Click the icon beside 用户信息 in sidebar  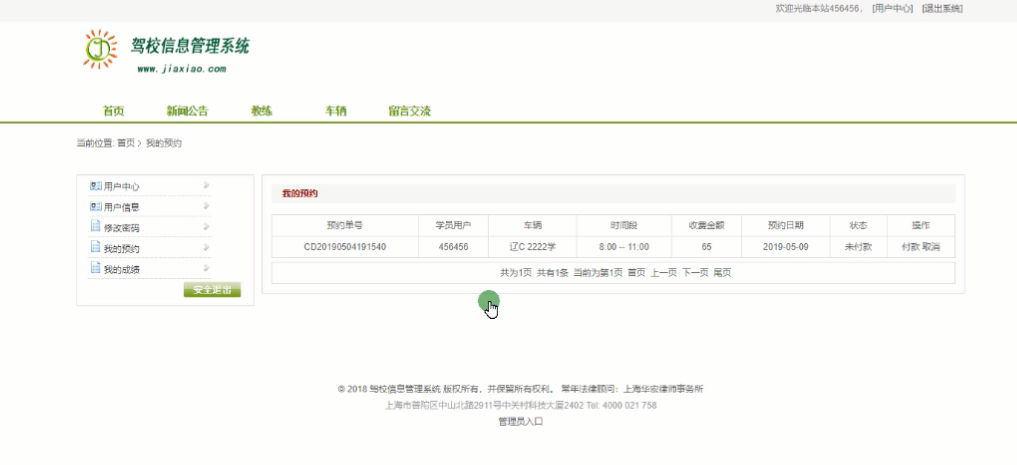96,207
